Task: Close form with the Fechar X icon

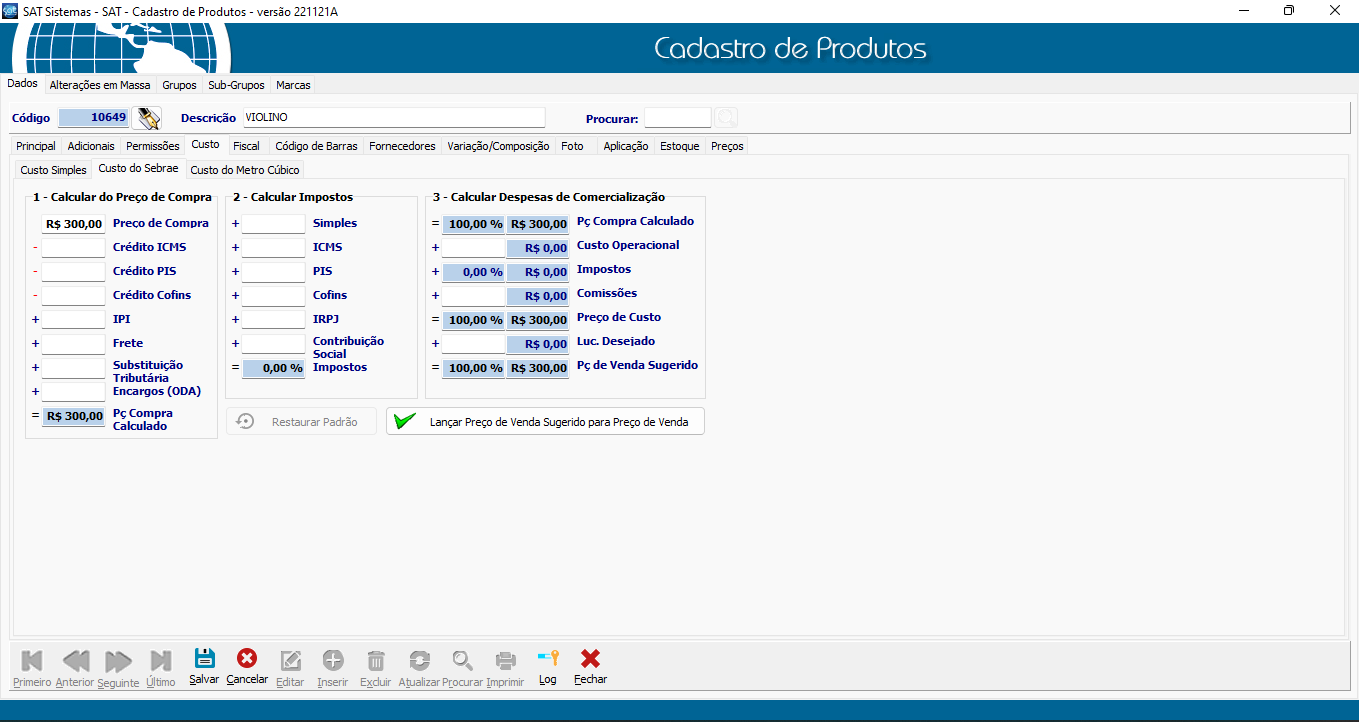Action: (x=590, y=660)
